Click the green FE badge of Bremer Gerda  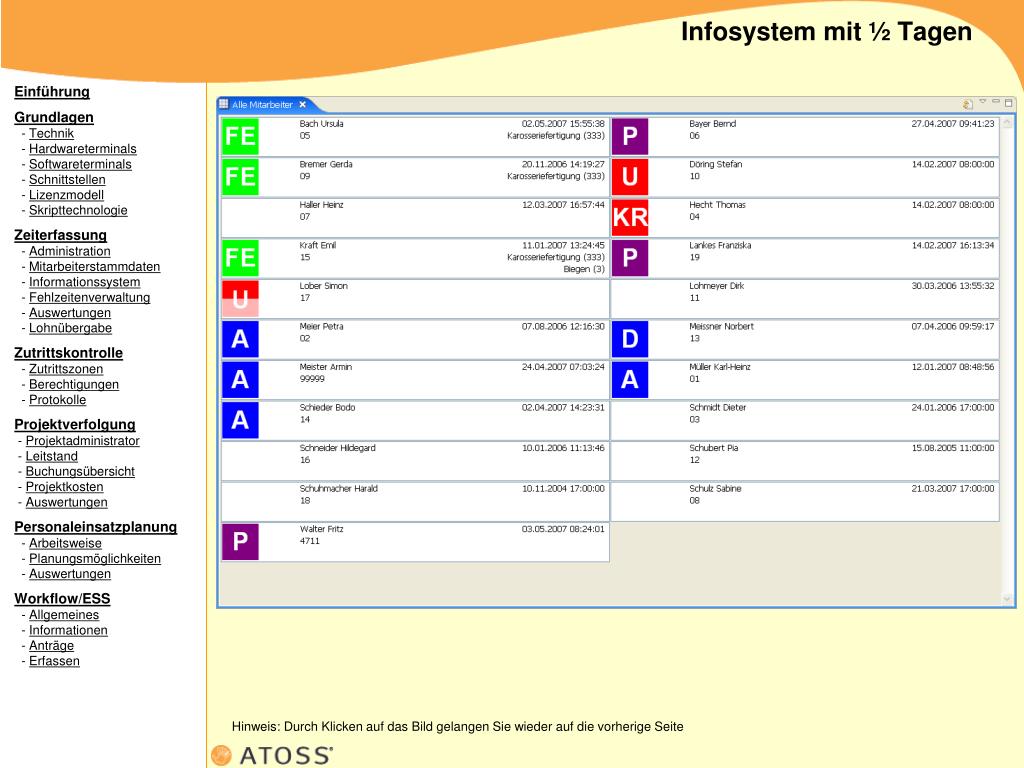(x=240, y=177)
